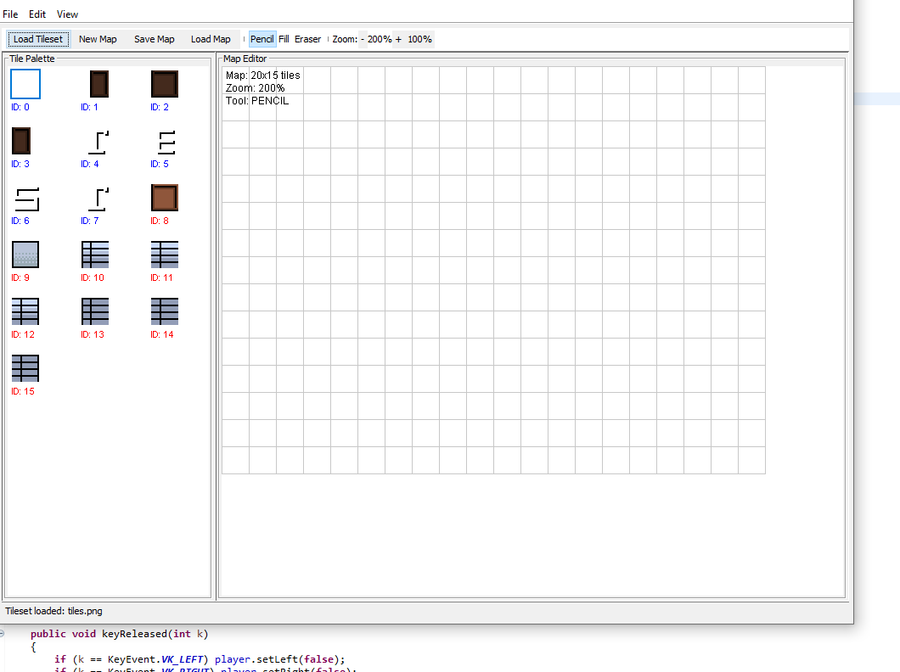Select dark brown tile ID 3

point(21,141)
